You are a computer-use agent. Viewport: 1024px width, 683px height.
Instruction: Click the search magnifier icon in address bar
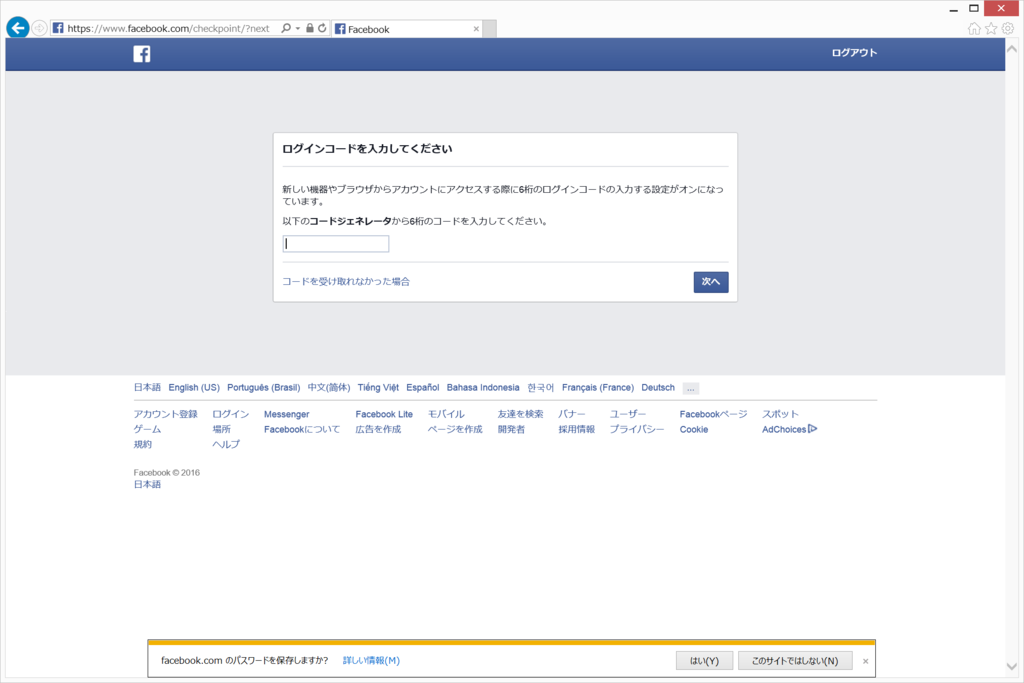285,28
